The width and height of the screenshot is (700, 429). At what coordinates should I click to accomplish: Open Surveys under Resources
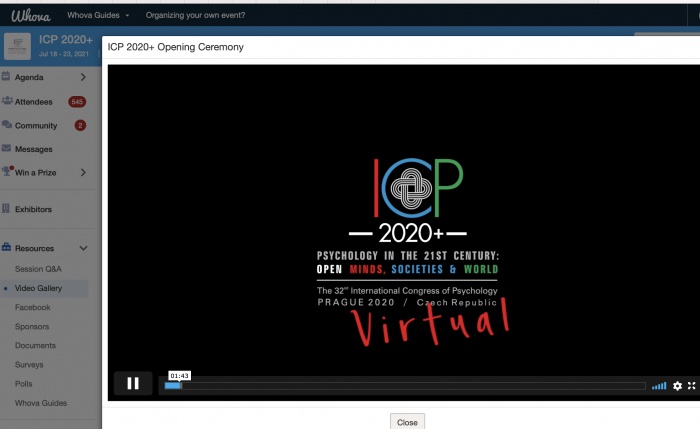(x=29, y=365)
